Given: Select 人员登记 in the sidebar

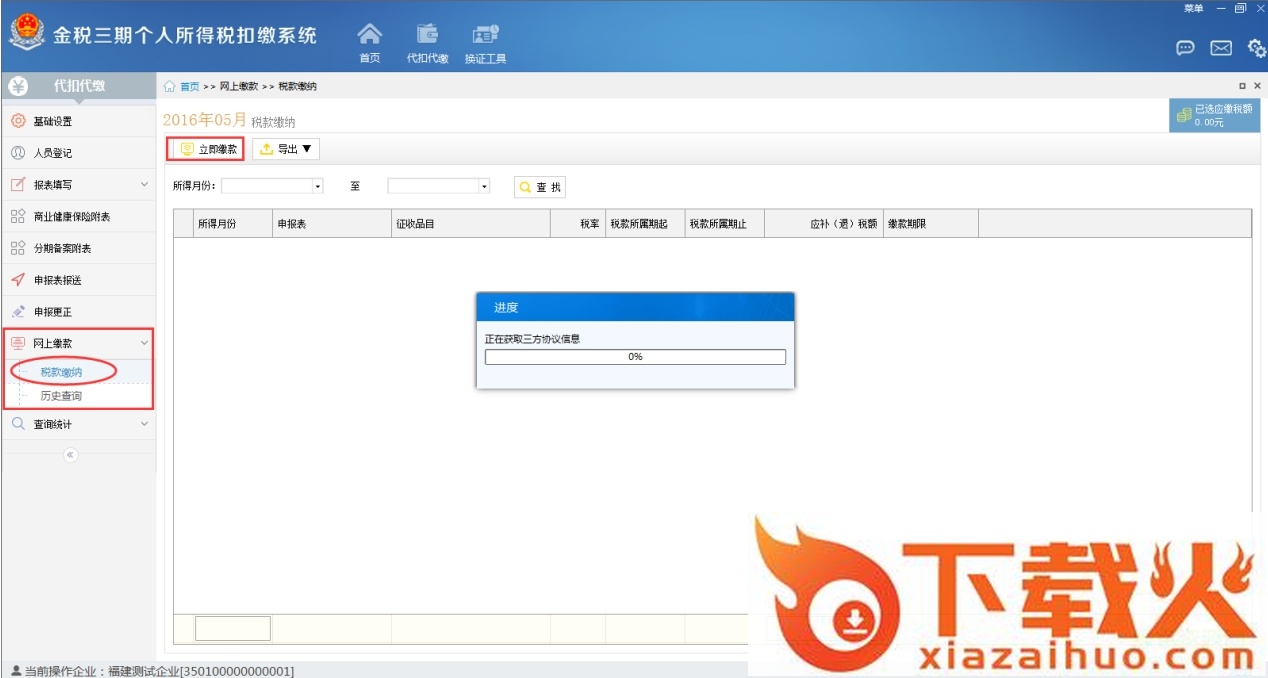Looking at the screenshot, I should click(x=53, y=154).
